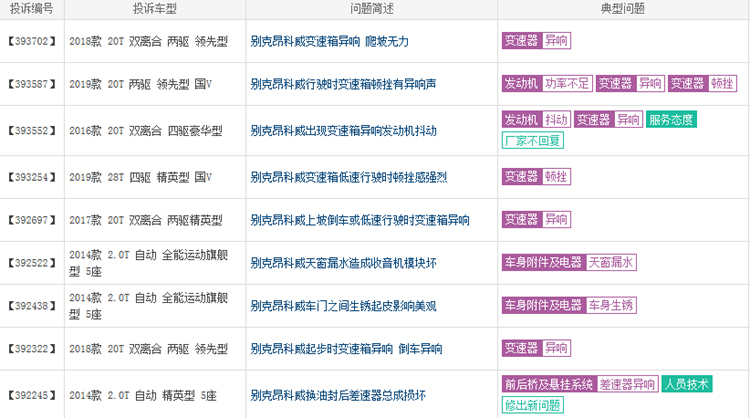Click car model 2019款 20T 两驱 领先型 国V
Viewport: 750px width, 418px height.
(141, 85)
